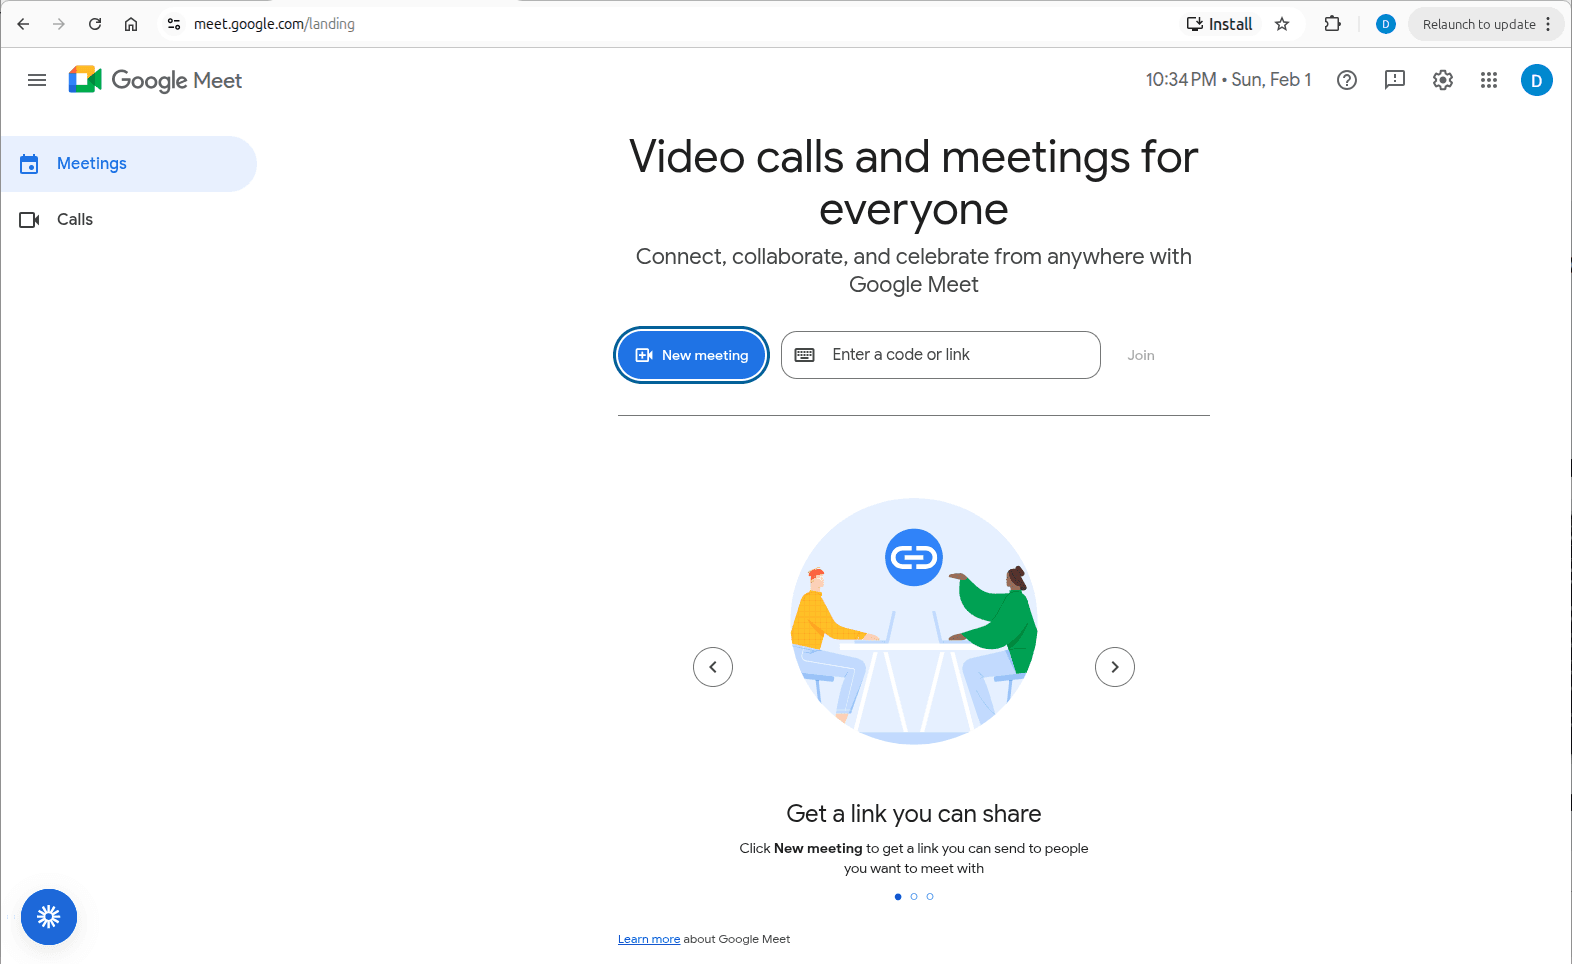Select the third carousel dot

click(930, 896)
